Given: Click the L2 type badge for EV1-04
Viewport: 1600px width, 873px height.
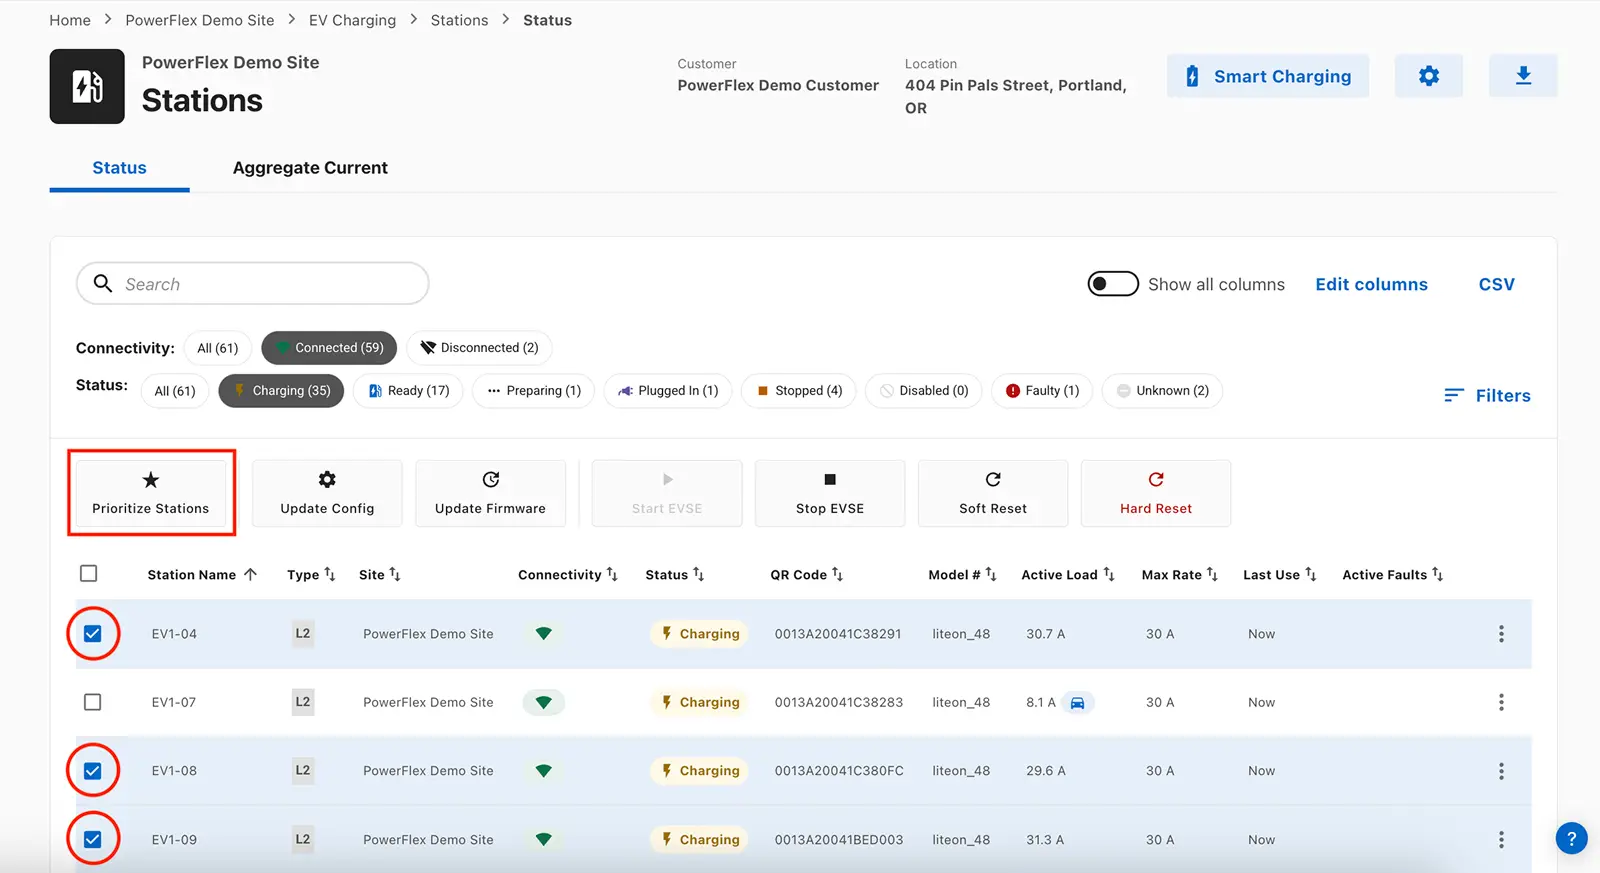Looking at the screenshot, I should 303,634.
